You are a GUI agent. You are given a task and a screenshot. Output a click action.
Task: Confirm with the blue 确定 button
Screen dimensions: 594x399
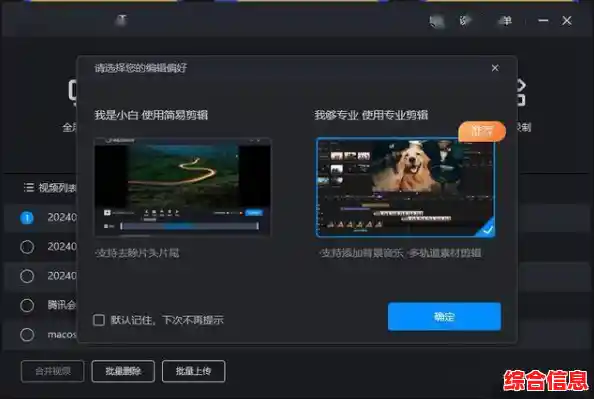[444, 316]
